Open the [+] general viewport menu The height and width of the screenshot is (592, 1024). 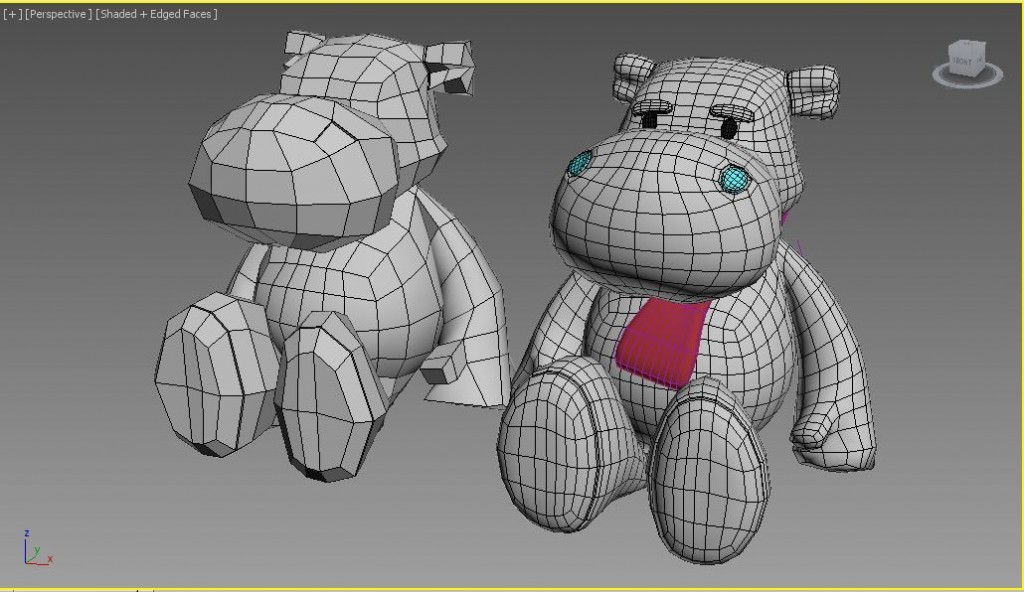tap(10, 14)
